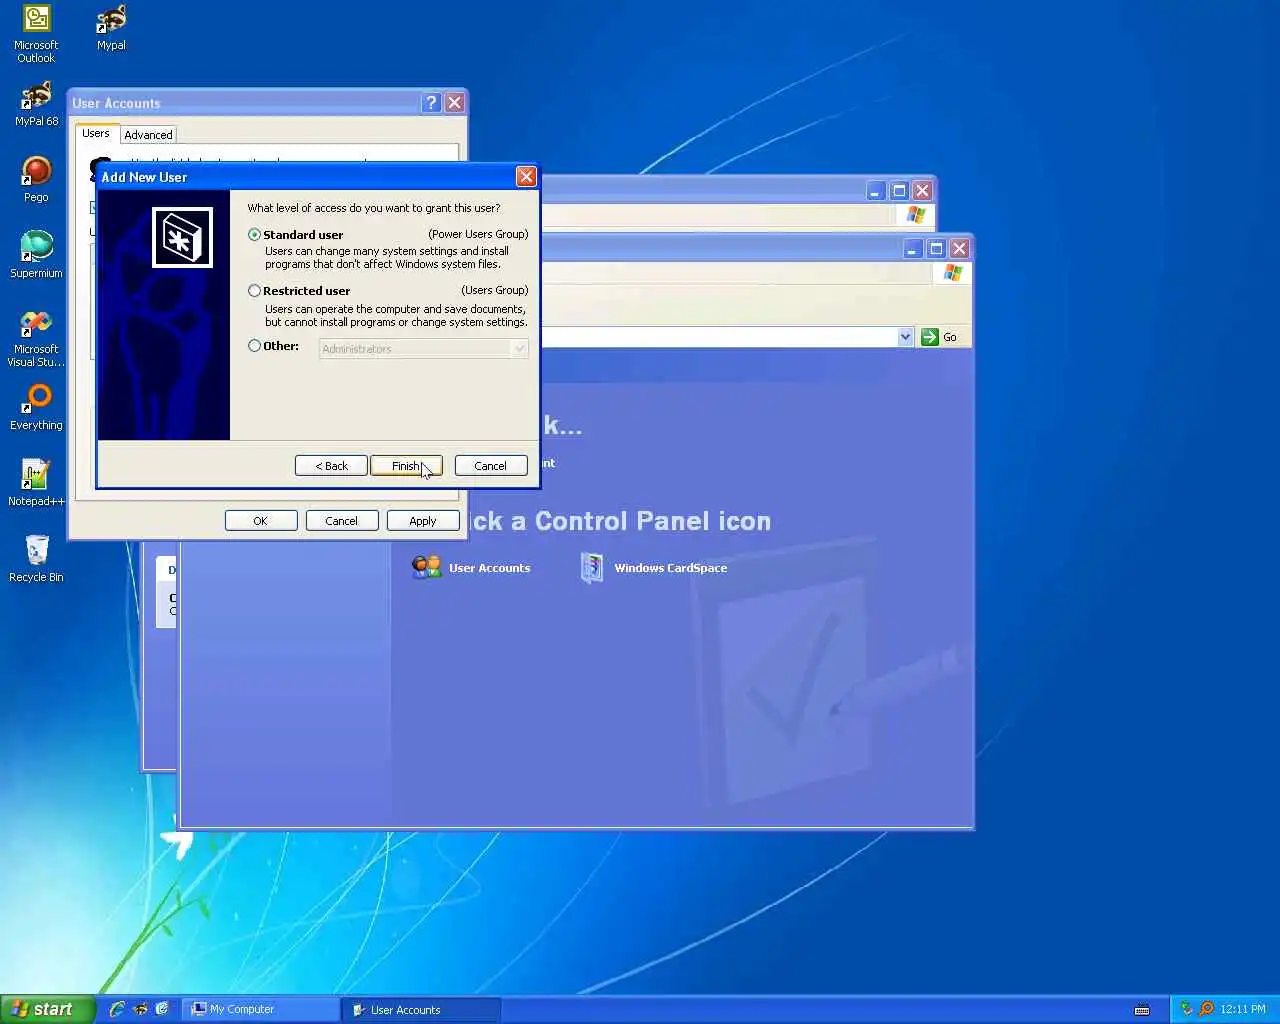
Task: Launch the Pego desktop shortcut
Action: pos(36,179)
